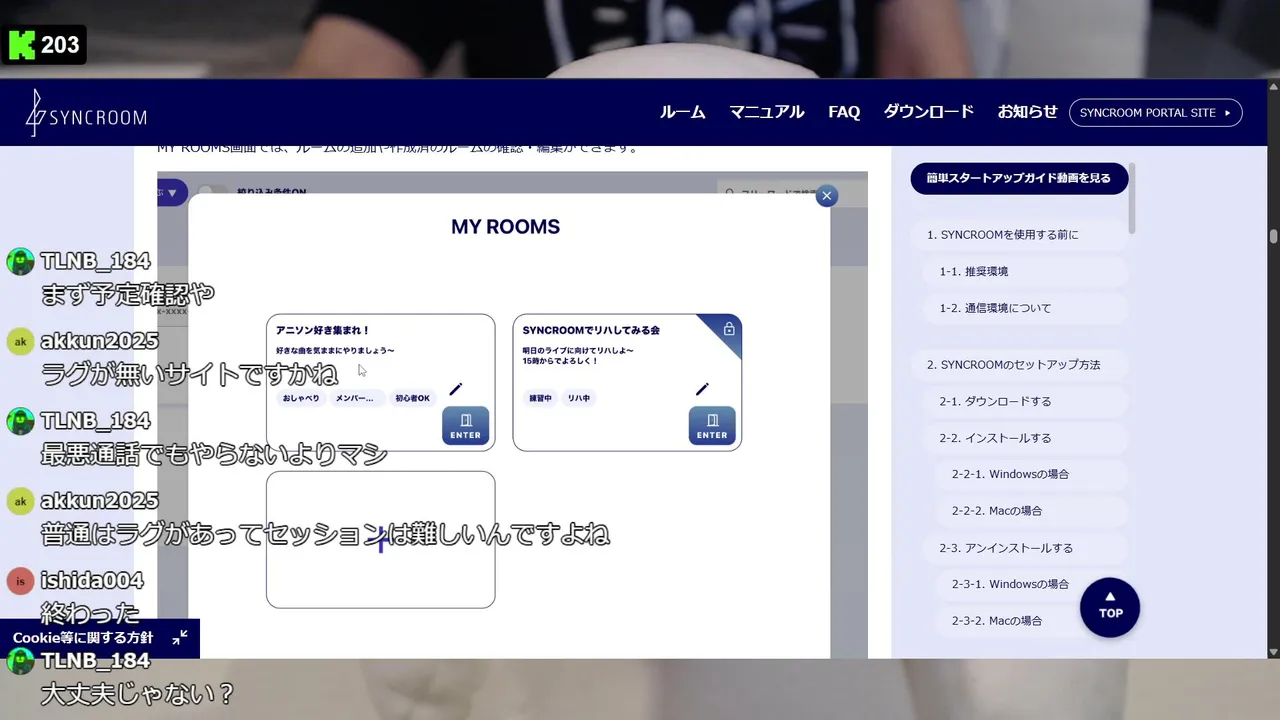1280x720 pixels.
Task: Watch 簡単スタートアップガイド動画を見る
Action: click(1019, 178)
